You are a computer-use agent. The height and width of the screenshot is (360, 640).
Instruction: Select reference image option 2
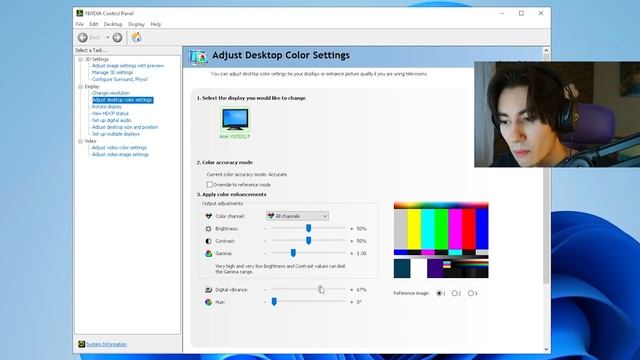[454, 293]
